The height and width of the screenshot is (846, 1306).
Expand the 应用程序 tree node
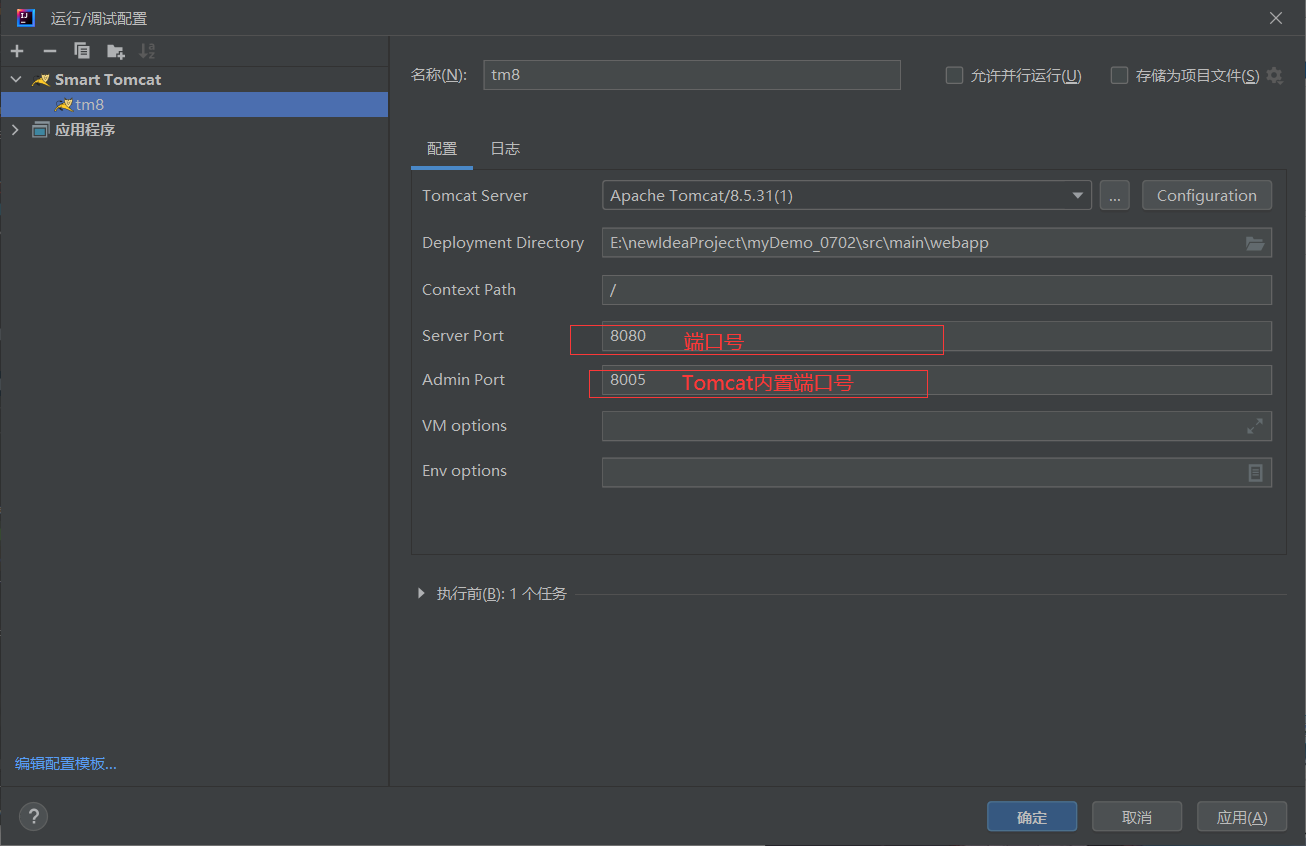click(15, 130)
